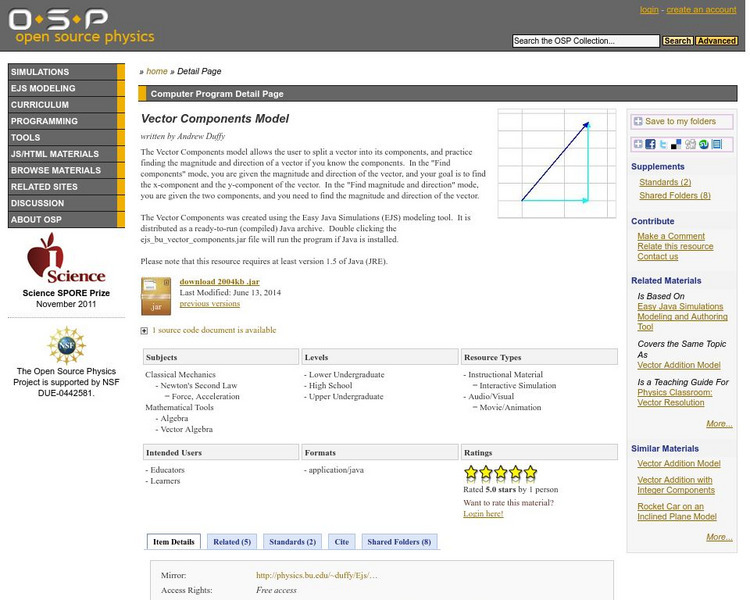The image size is (750, 600).
Task: Select BROWSE MATERIALS
Action: [66, 170]
